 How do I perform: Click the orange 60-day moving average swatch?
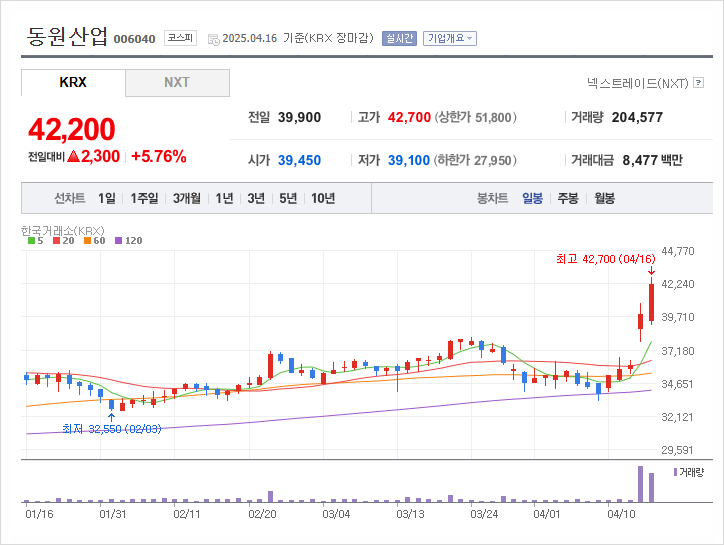[87, 241]
